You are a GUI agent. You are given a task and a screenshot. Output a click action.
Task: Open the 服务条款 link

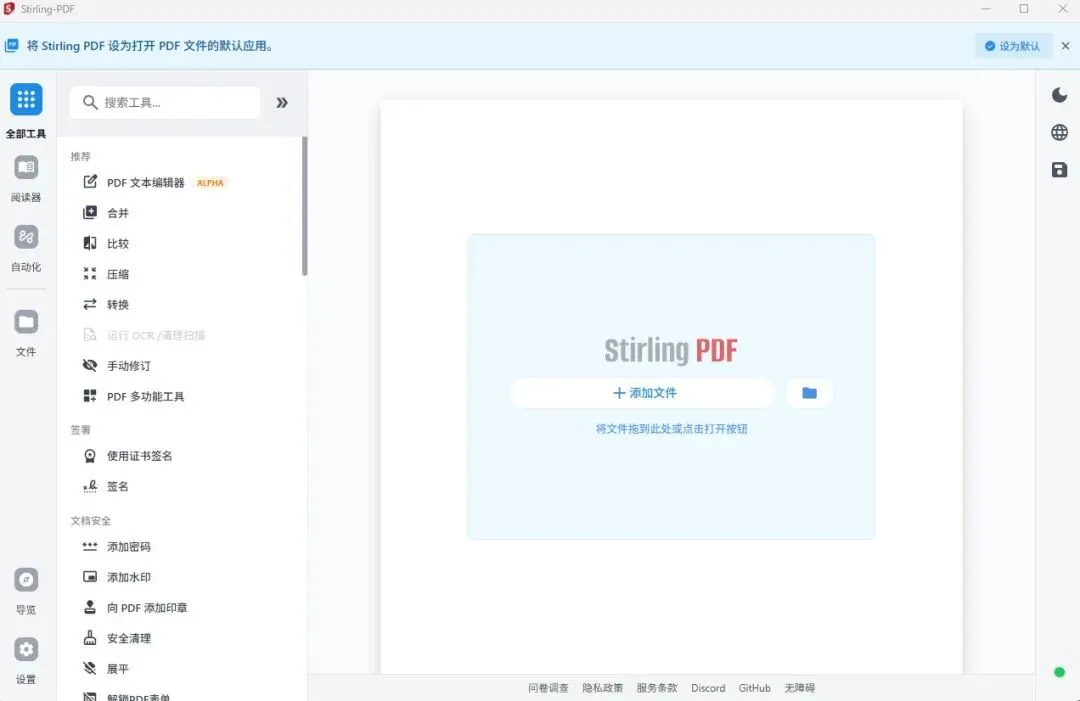(657, 688)
